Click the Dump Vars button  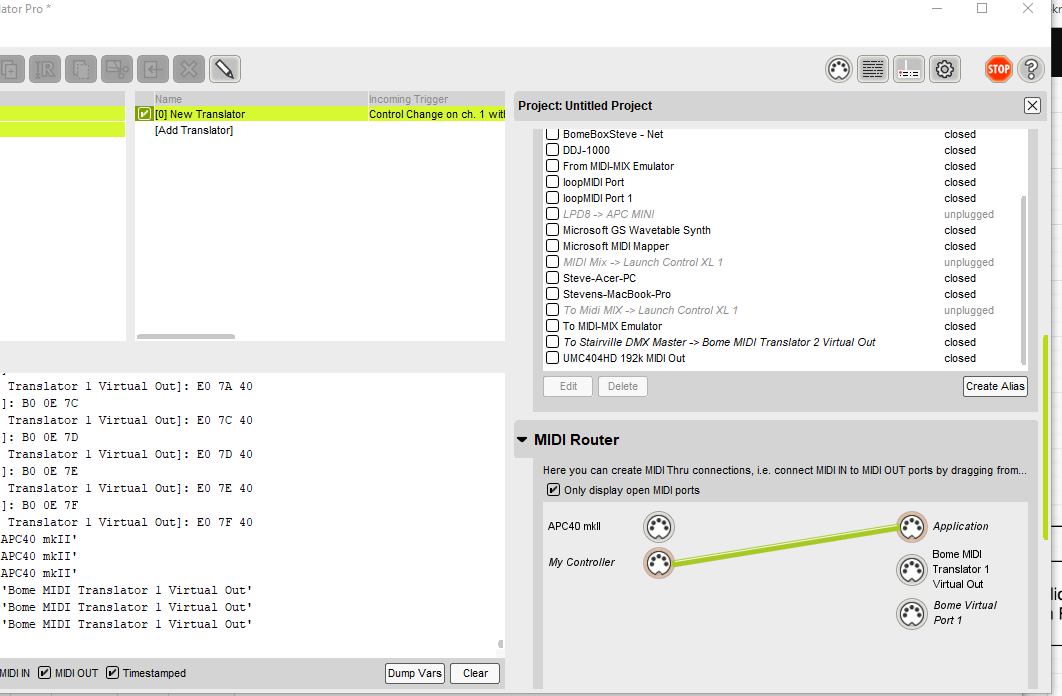click(415, 673)
